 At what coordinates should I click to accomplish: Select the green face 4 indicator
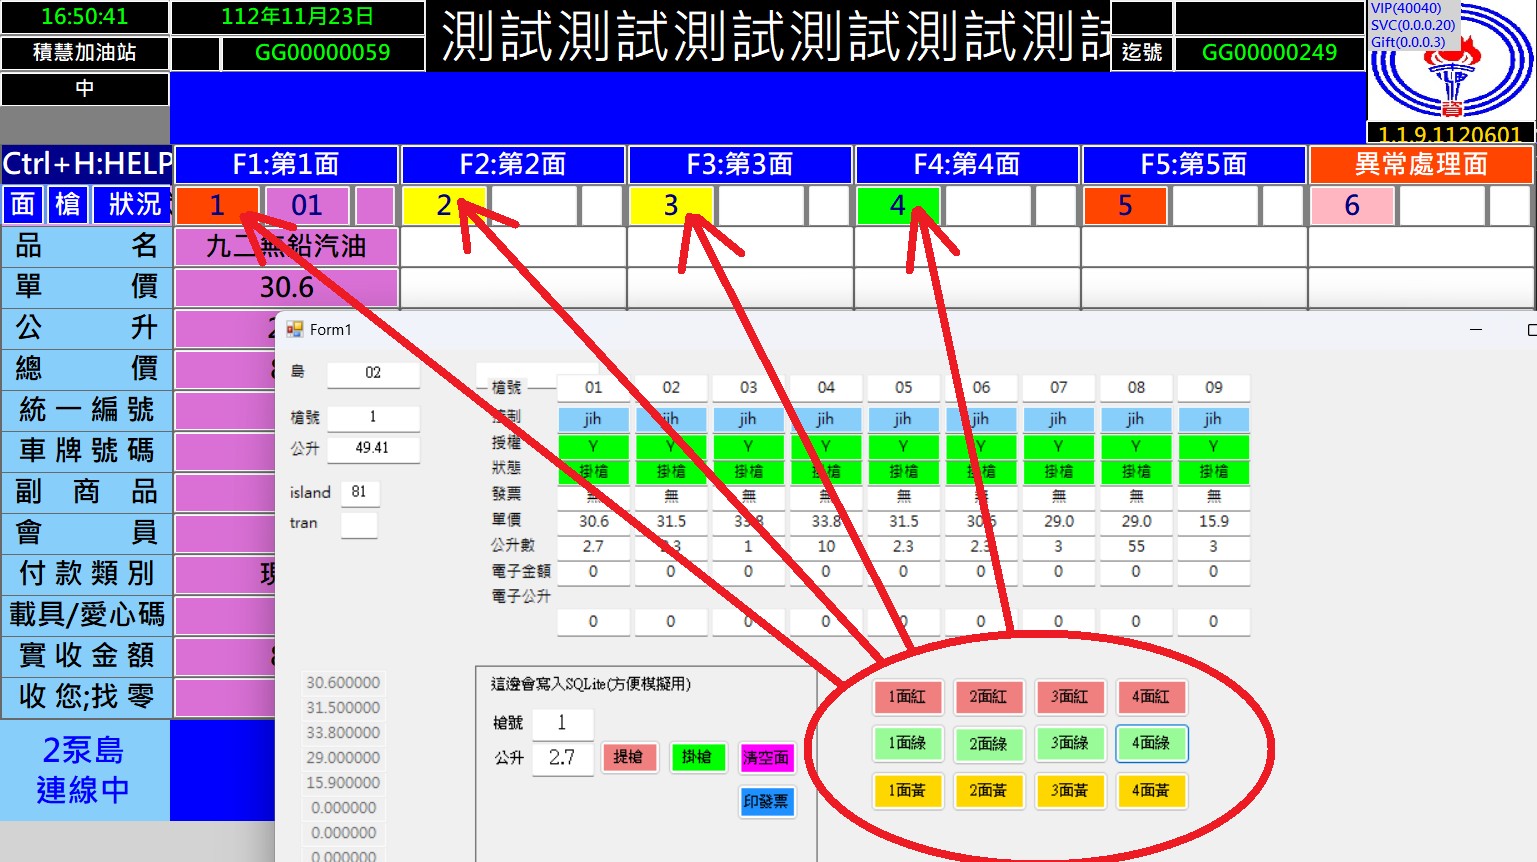[x=897, y=206]
